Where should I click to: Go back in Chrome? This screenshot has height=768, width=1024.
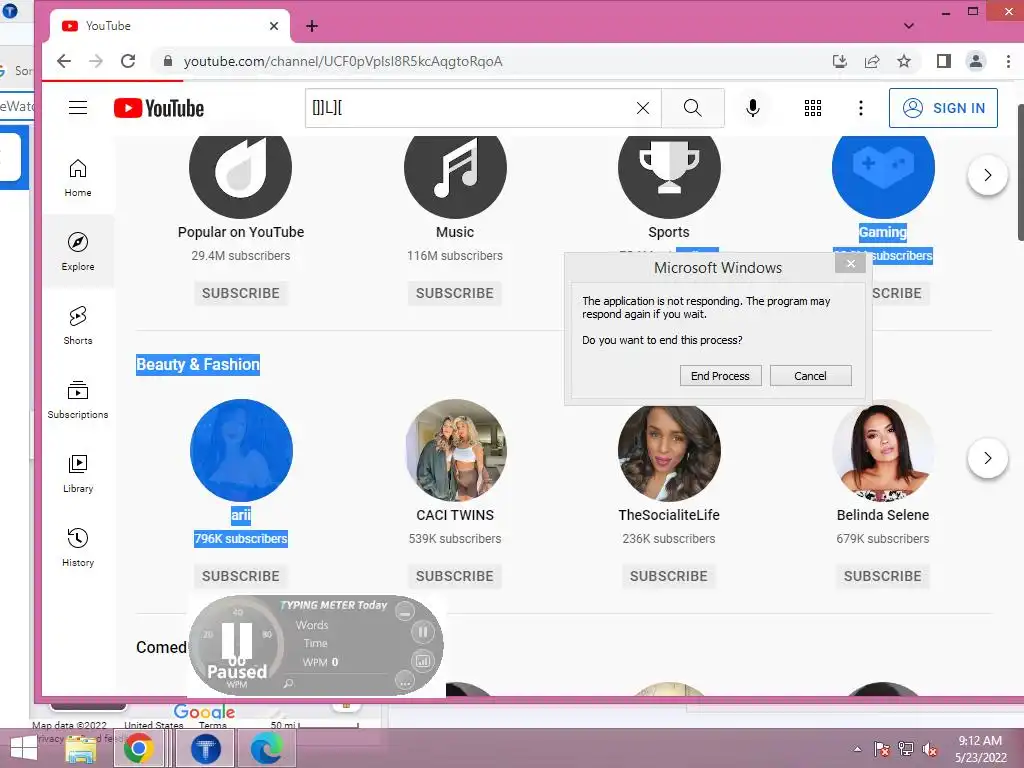tap(64, 61)
